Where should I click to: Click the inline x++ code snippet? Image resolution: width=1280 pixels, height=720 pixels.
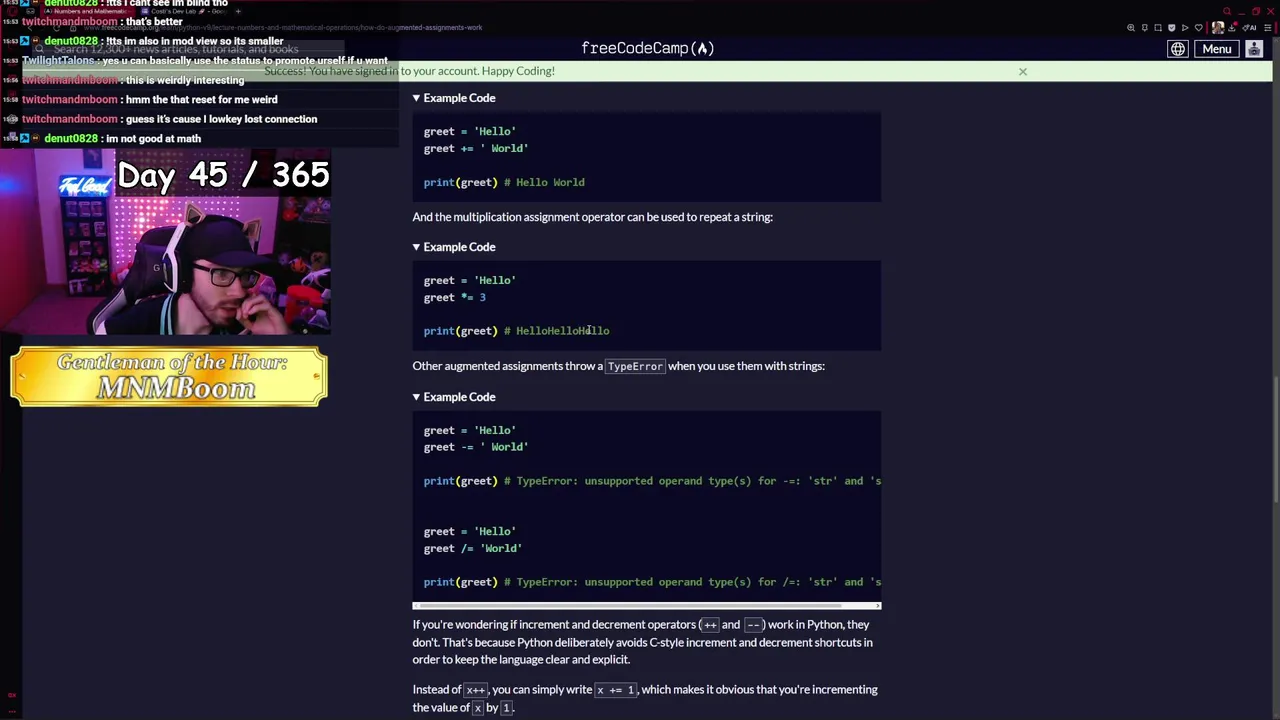pyautogui.click(x=475, y=690)
